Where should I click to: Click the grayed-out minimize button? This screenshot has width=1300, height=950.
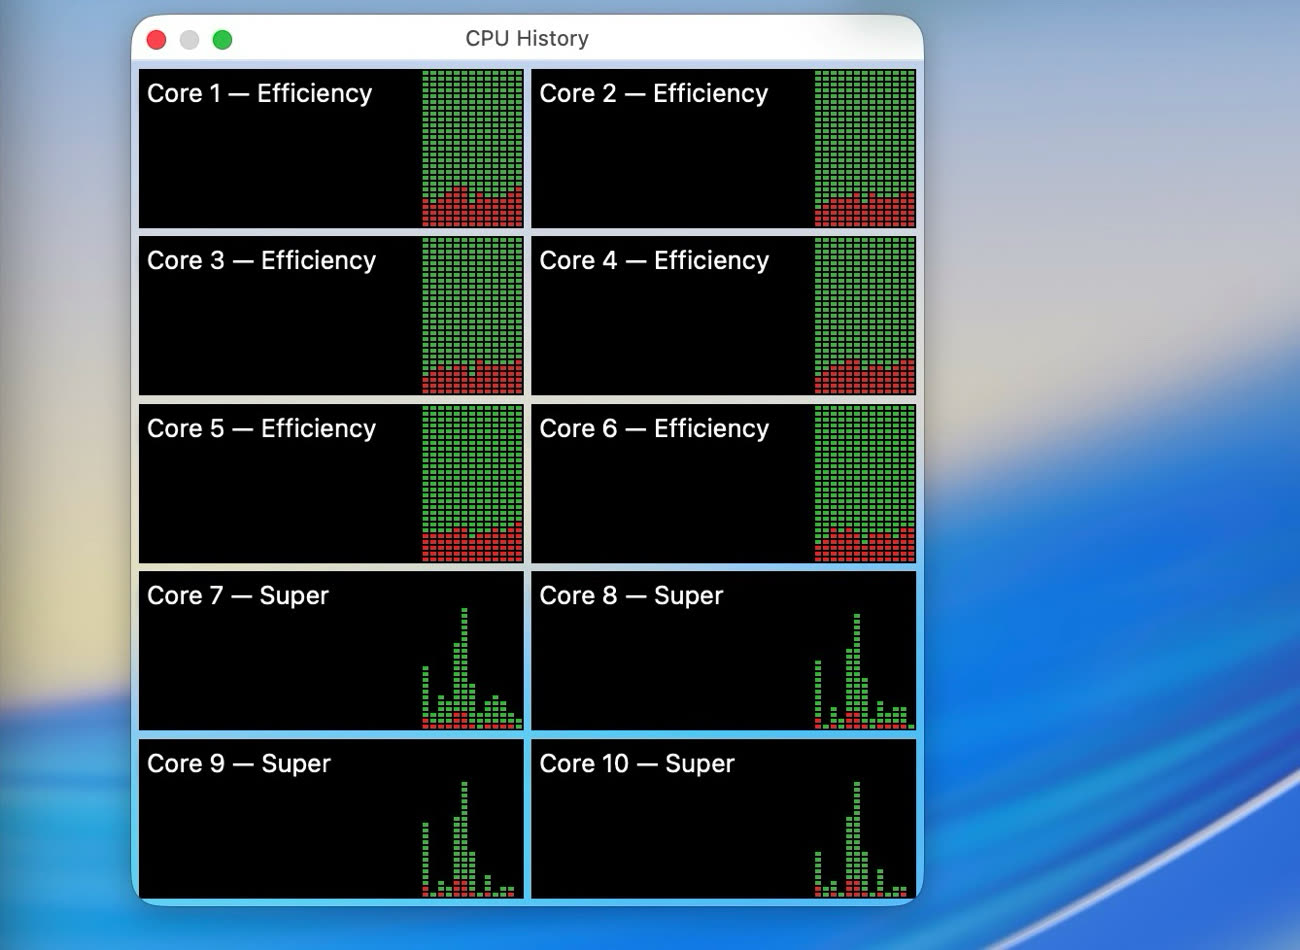(189, 40)
